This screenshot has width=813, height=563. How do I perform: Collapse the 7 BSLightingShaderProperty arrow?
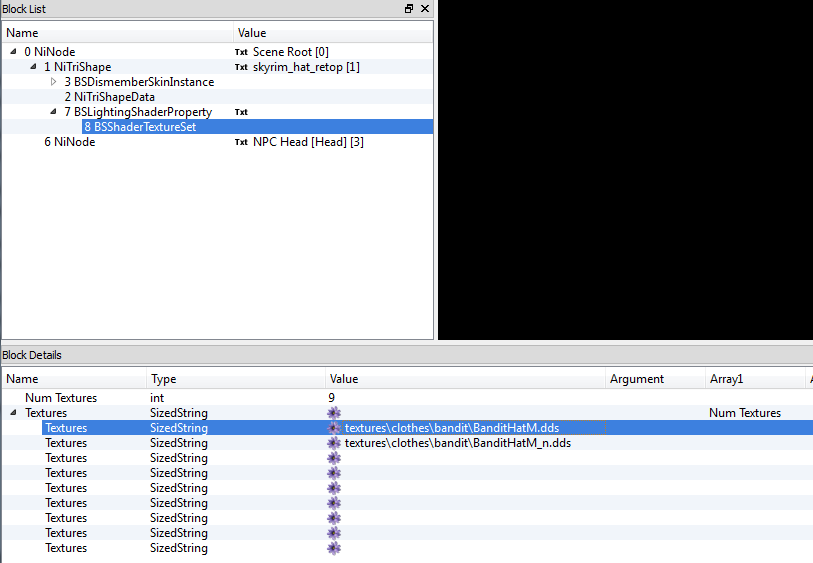pyautogui.click(x=53, y=111)
